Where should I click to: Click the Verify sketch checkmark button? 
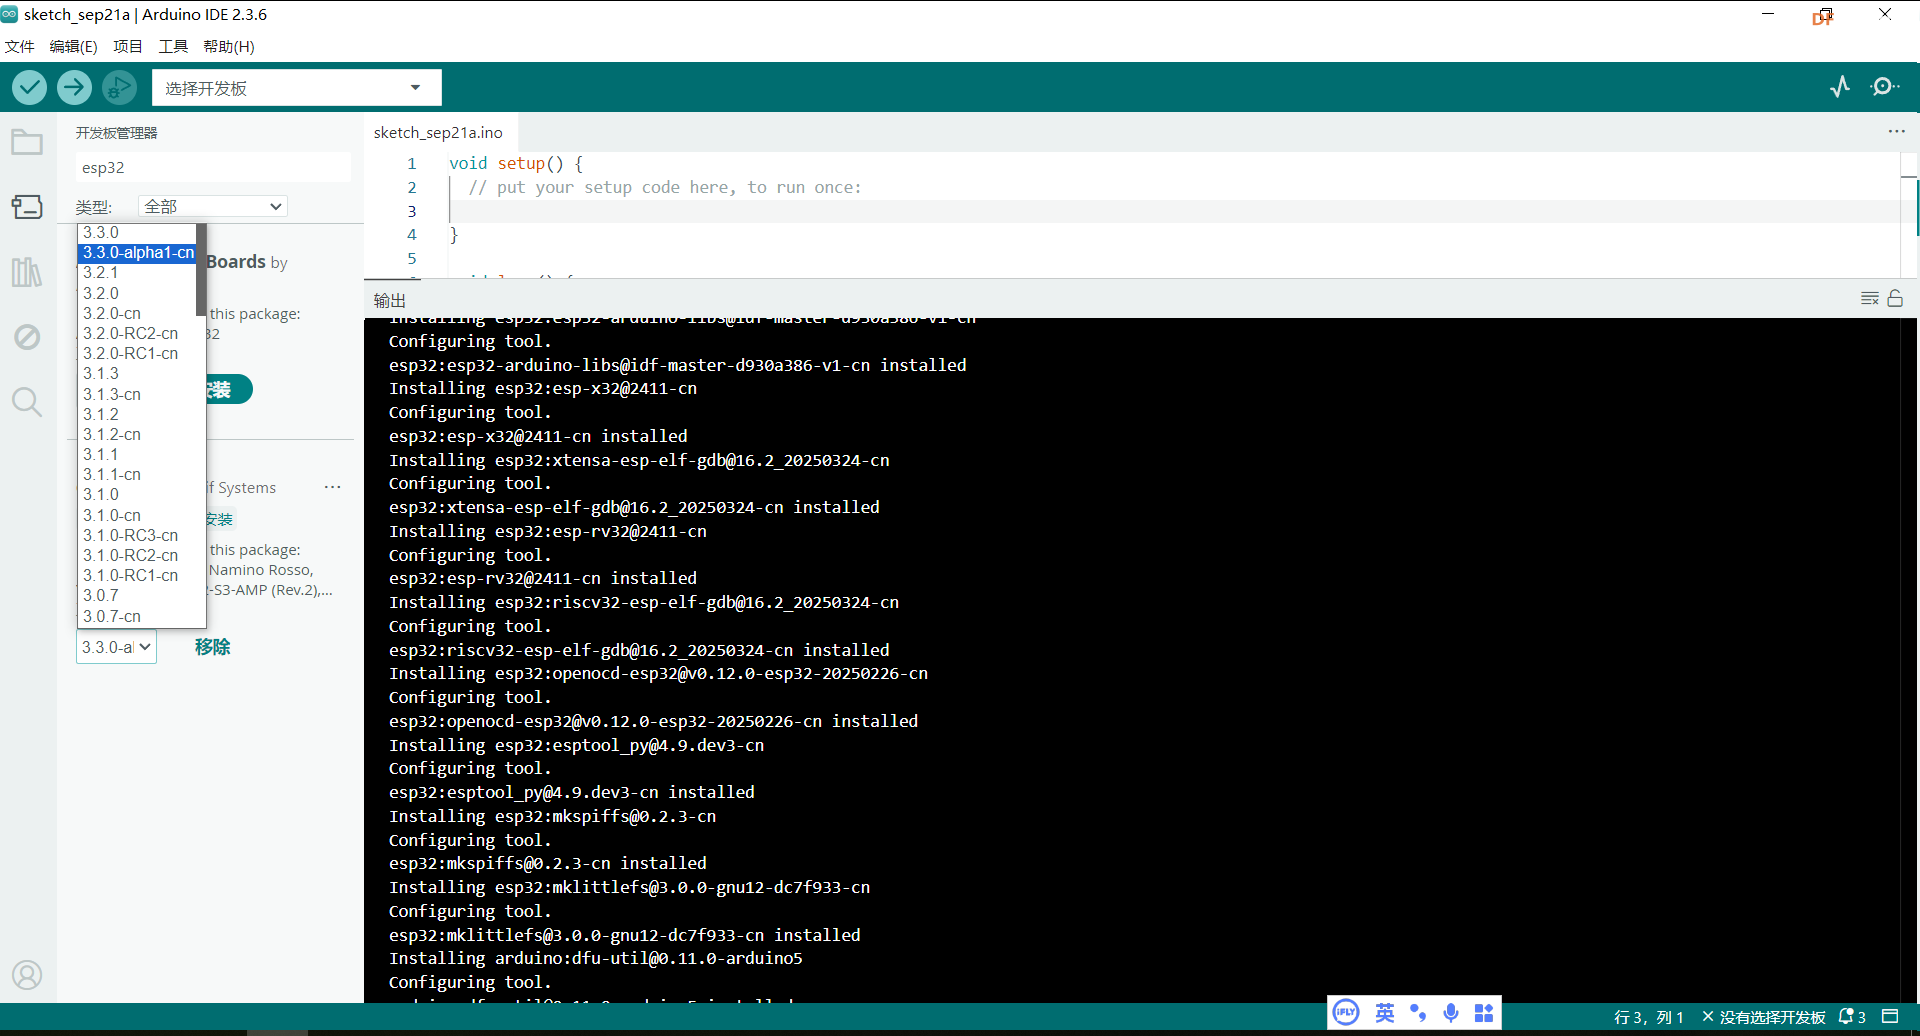30,88
